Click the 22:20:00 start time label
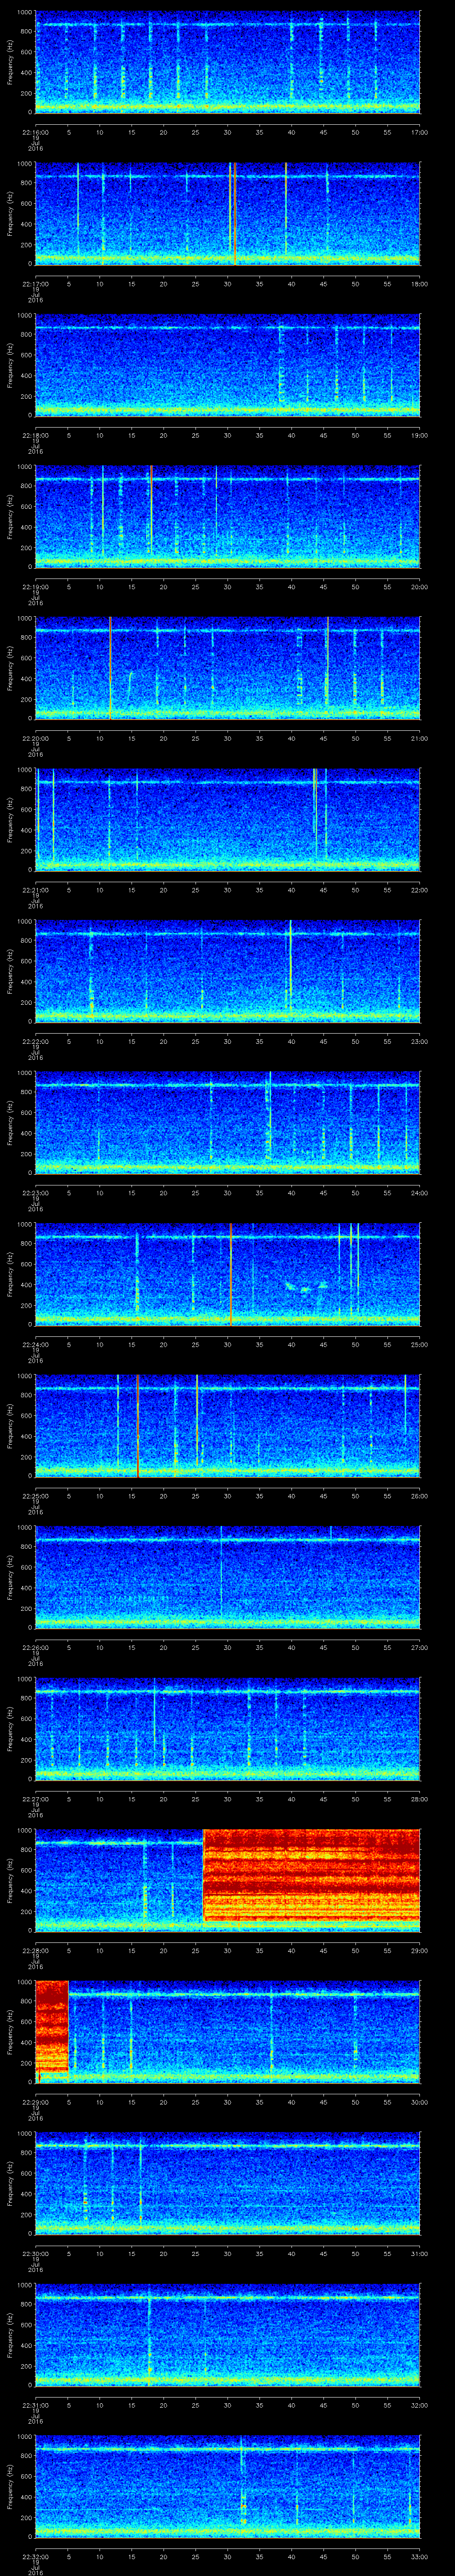Image resolution: width=455 pixels, height=2576 pixels. point(35,738)
